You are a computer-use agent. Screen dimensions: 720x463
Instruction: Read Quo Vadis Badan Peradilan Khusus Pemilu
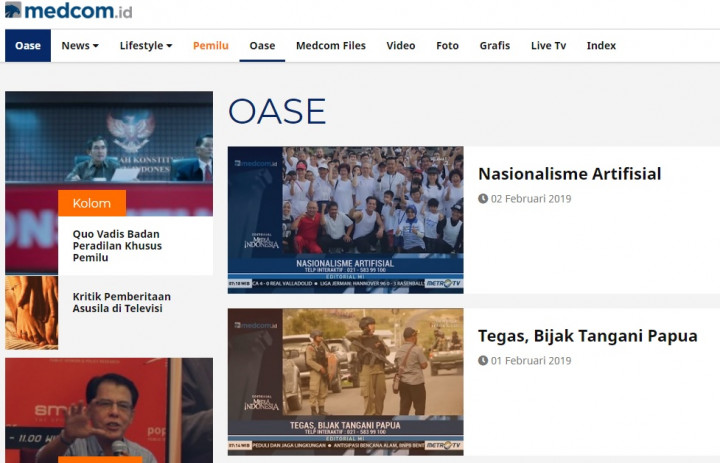pyautogui.click(x=117, y=245)
